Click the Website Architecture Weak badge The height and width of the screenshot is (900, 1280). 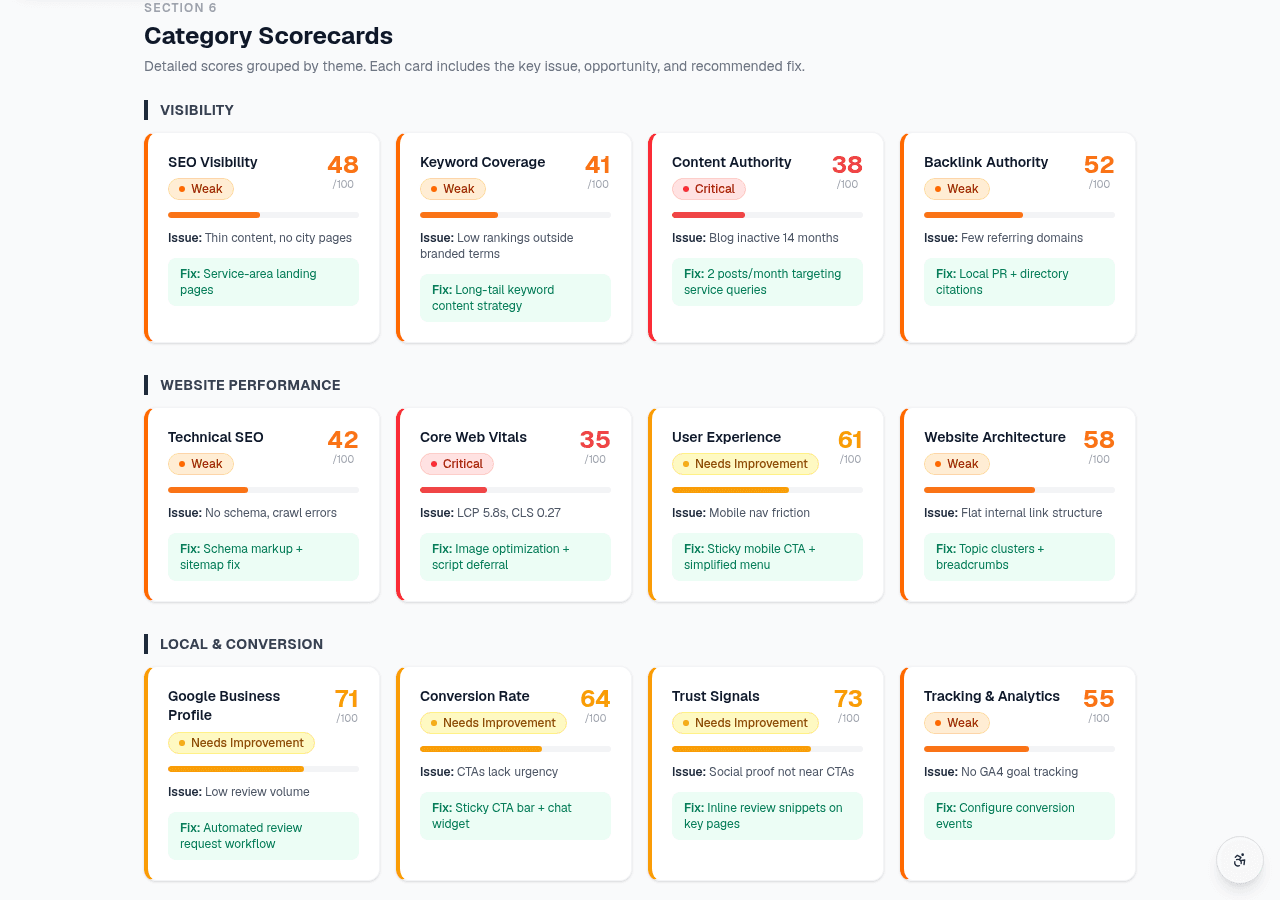pos(957,464)
